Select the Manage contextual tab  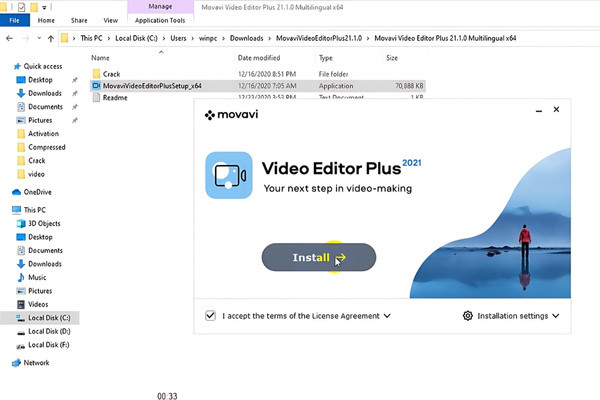pos(160,7)
